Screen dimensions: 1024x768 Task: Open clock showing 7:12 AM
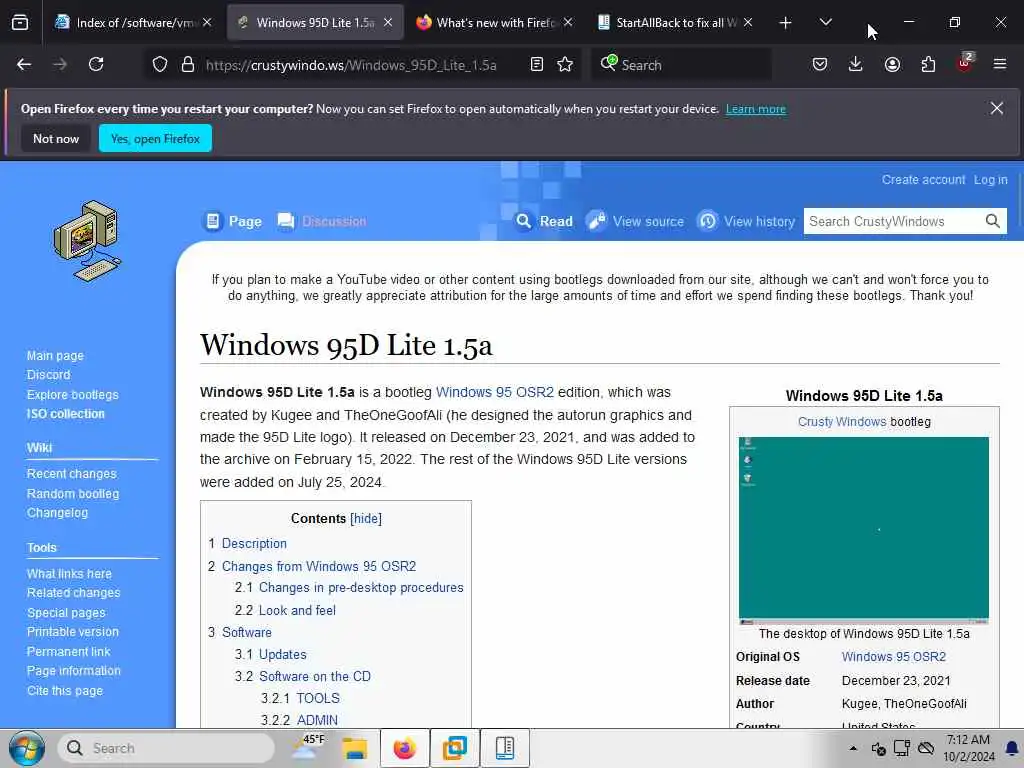[x=968, y=748]
